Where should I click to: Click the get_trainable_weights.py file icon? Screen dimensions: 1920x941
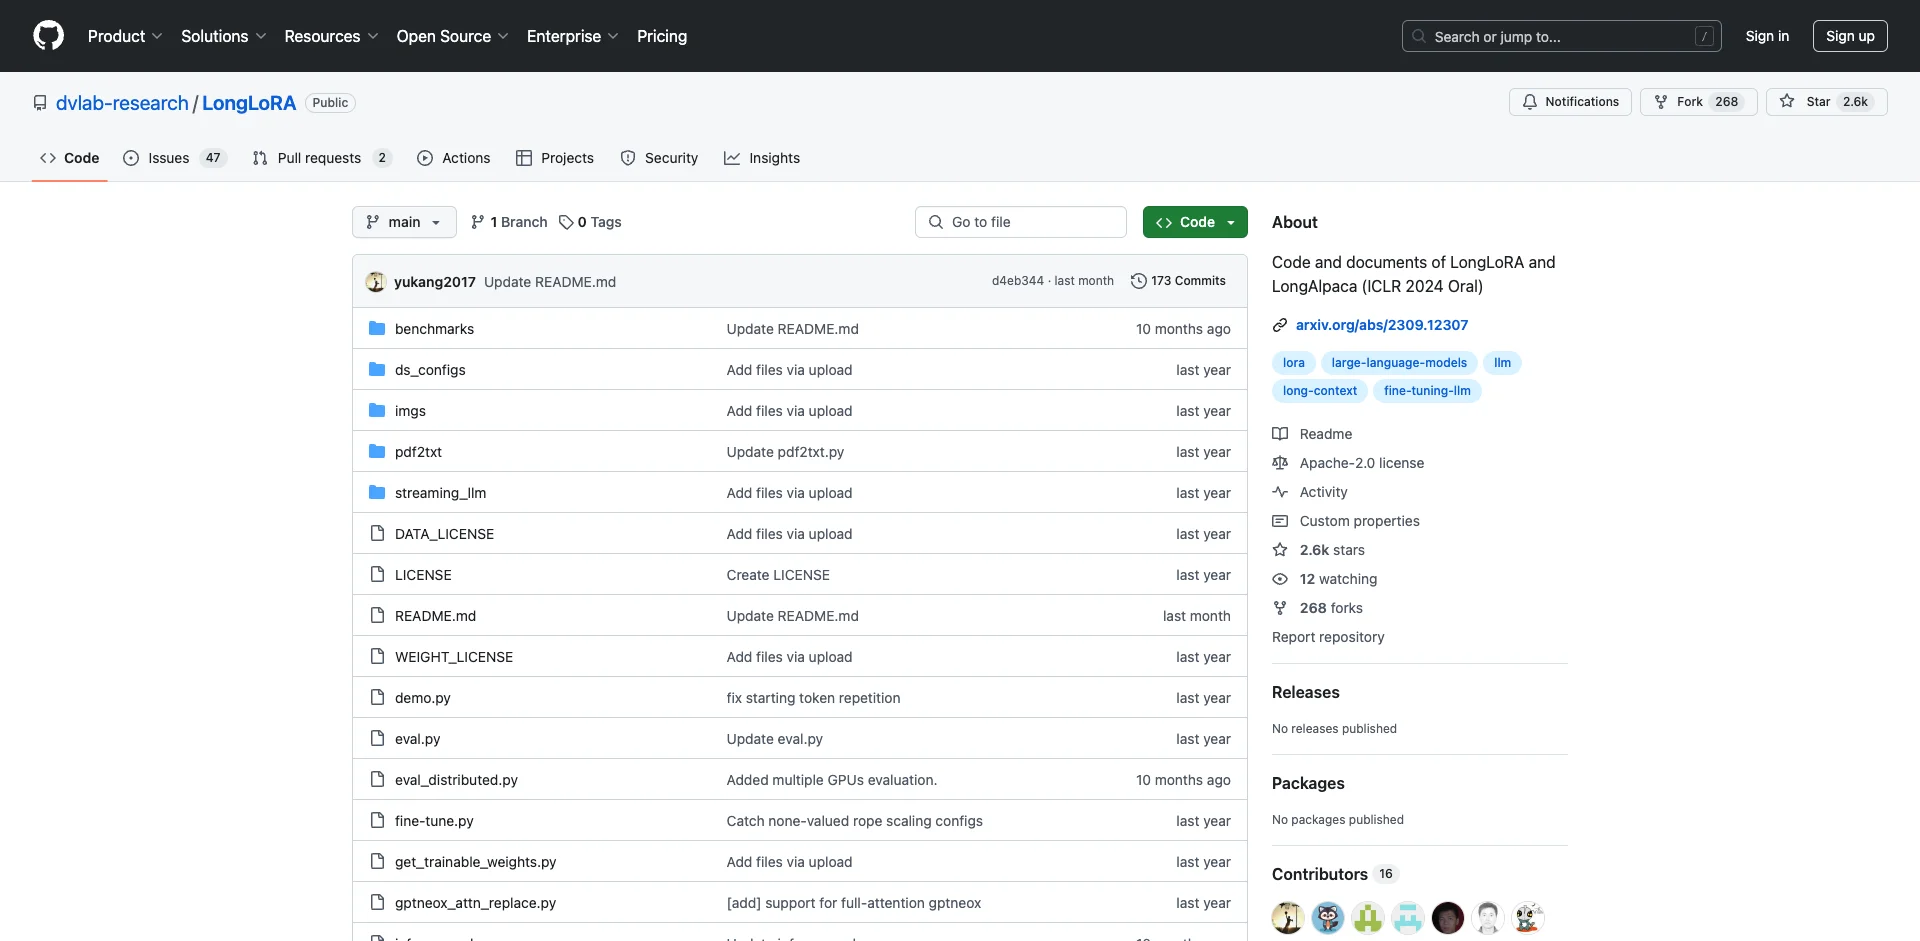pyautogui.click(x=377, y=861)
